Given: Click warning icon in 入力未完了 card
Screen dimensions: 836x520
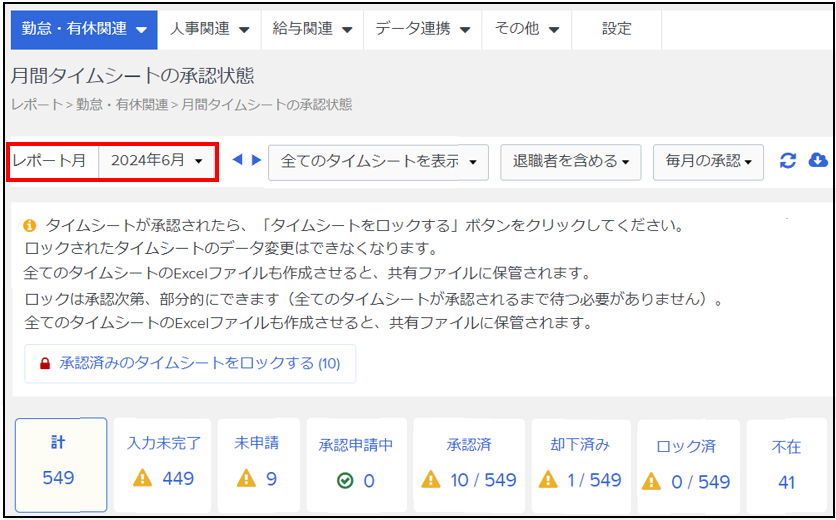Looking at the screenshot, I should [143, 478].
